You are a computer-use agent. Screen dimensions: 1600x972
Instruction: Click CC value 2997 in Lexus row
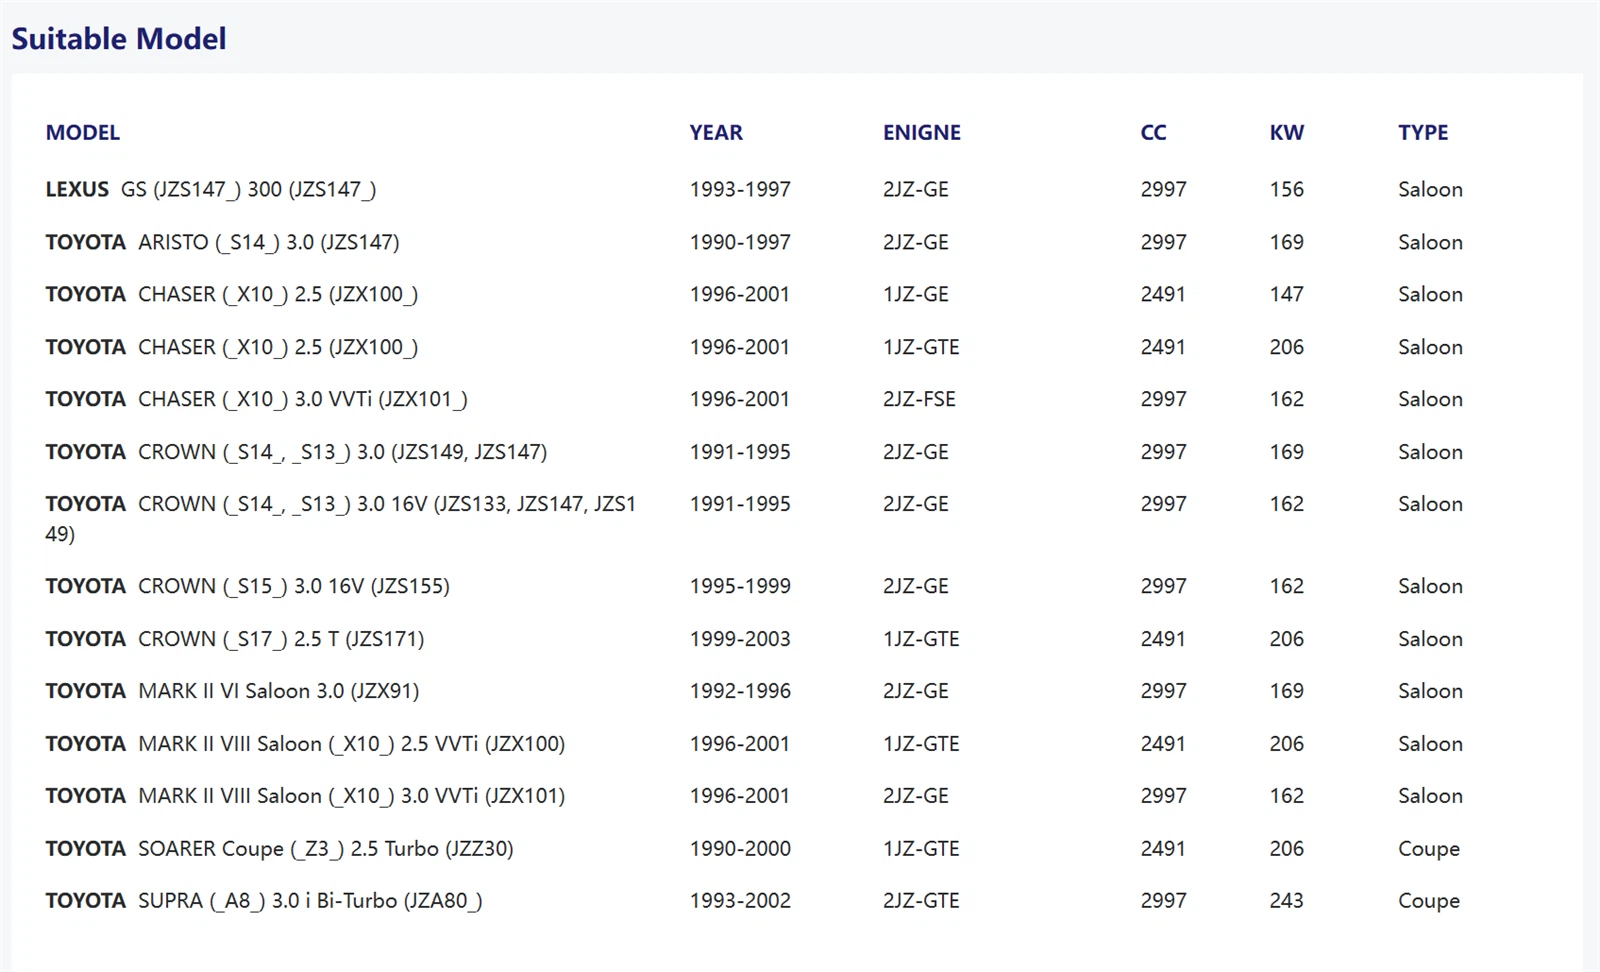(x=1163, y=189)
